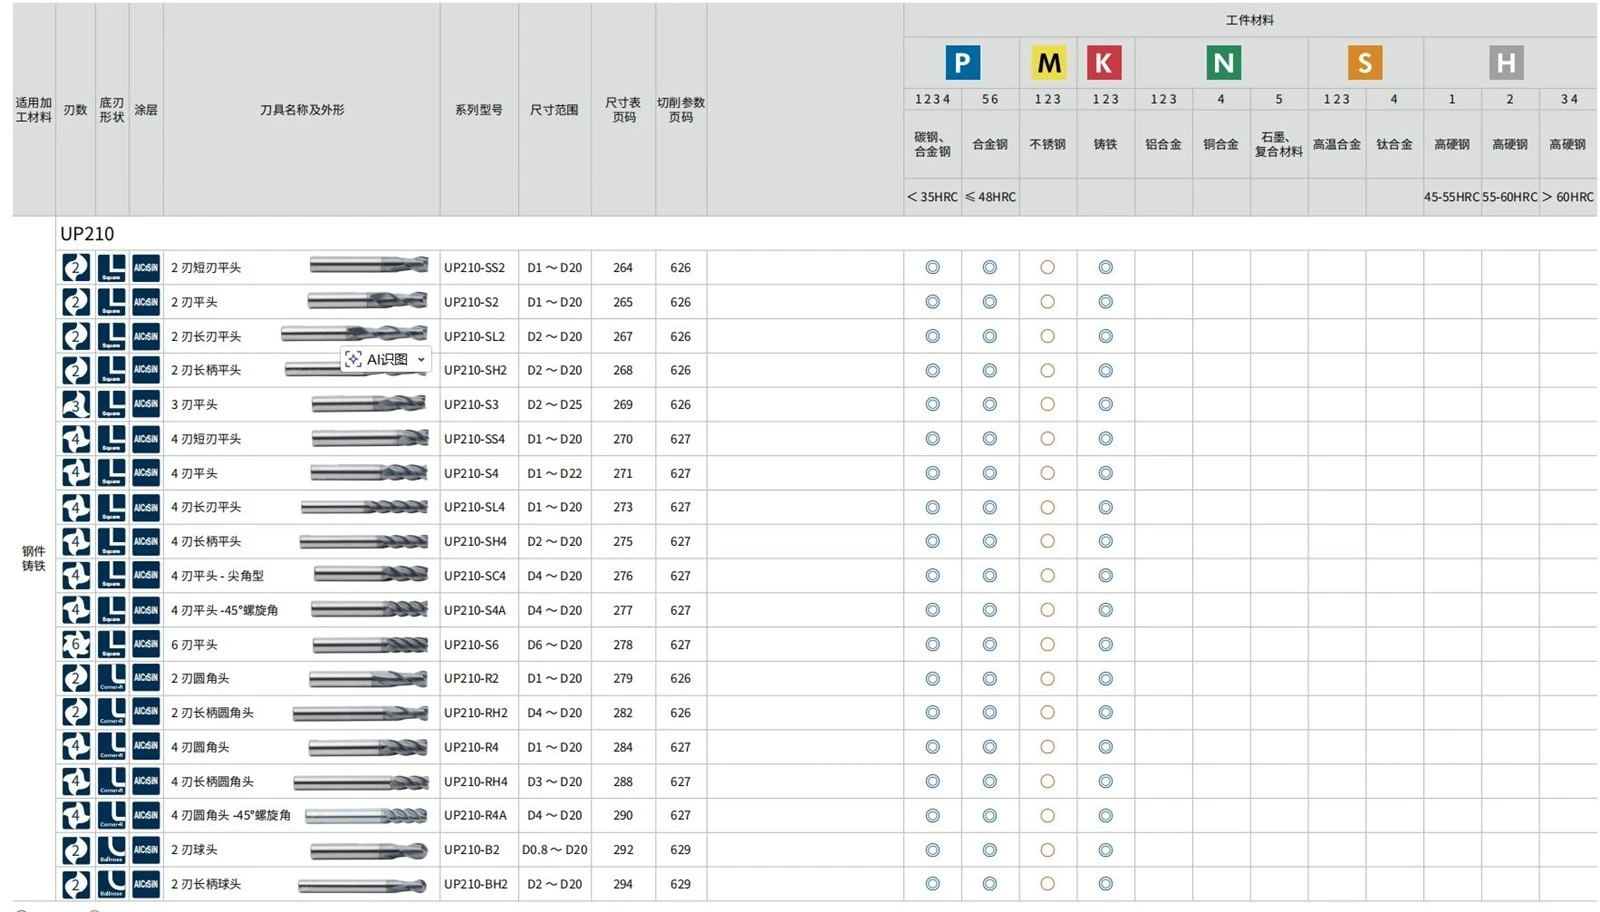Click the gray H material group icon

click(1506, 63)
